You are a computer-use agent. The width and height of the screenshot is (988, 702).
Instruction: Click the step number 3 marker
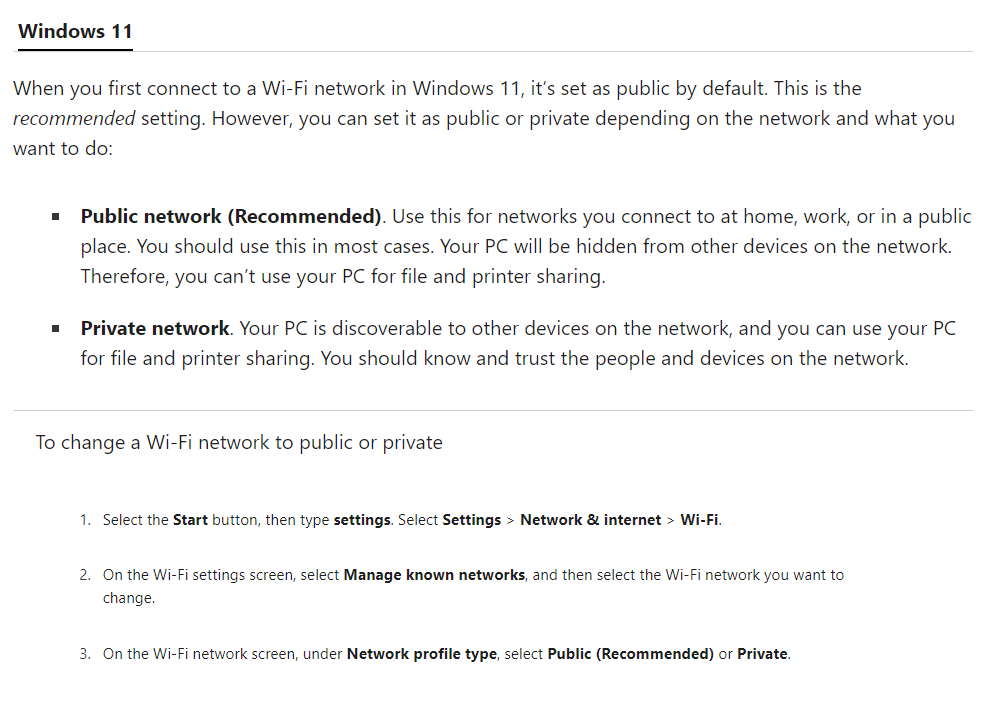coord(85,654)
